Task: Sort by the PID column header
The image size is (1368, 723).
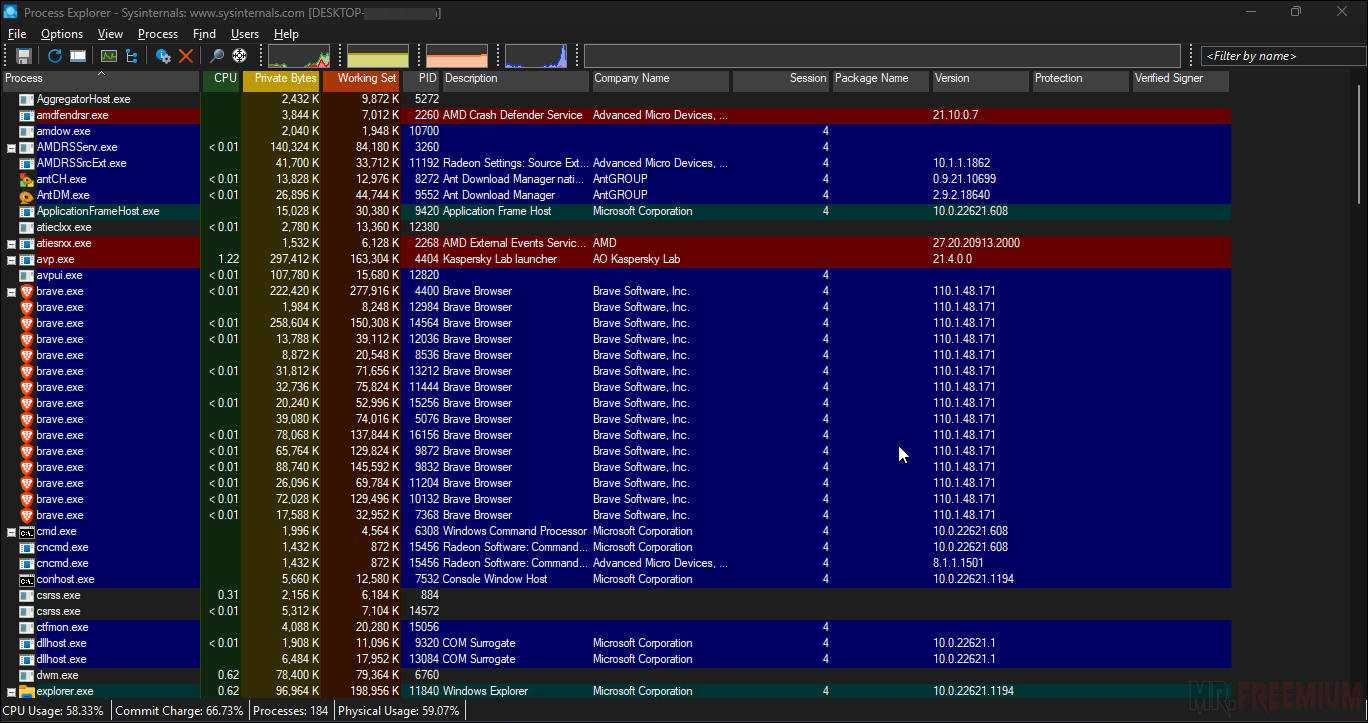Action: [x=421, y=80]
